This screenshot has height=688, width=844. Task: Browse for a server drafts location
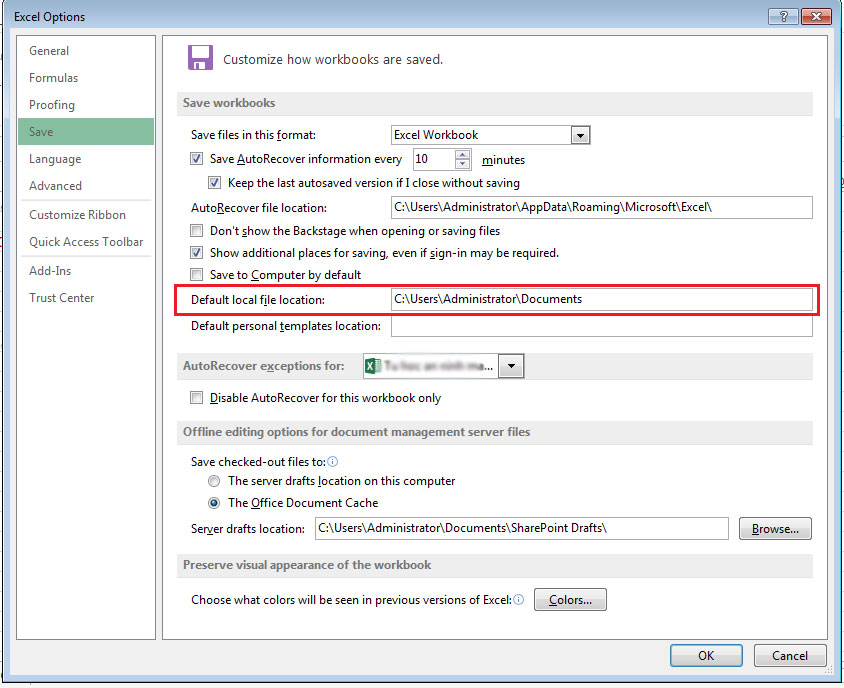pyautogui.click(x=775, y=528)
